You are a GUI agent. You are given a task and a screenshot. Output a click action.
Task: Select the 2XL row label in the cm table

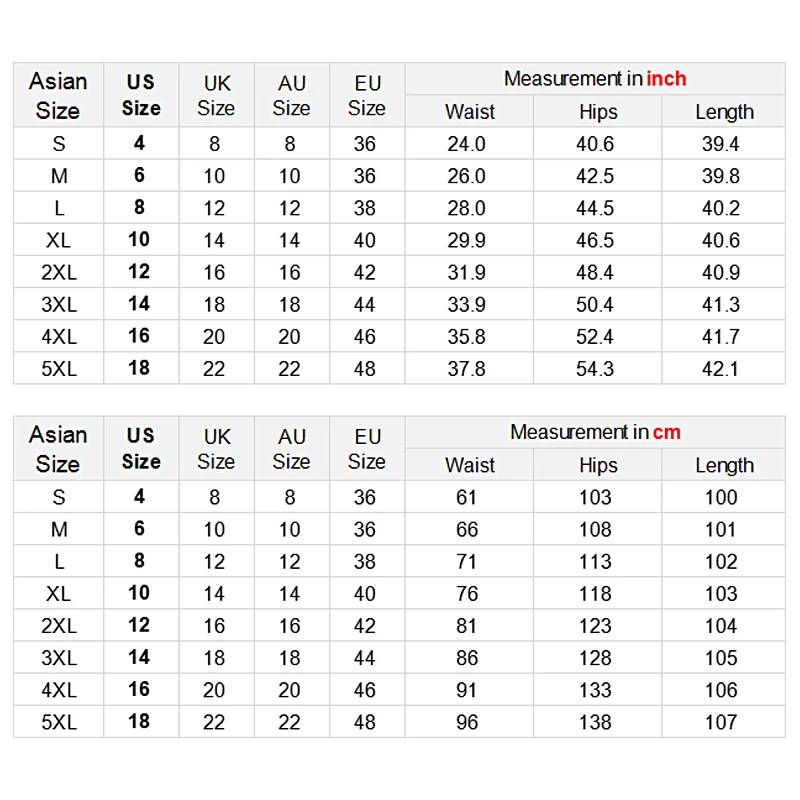pos(58,626)
